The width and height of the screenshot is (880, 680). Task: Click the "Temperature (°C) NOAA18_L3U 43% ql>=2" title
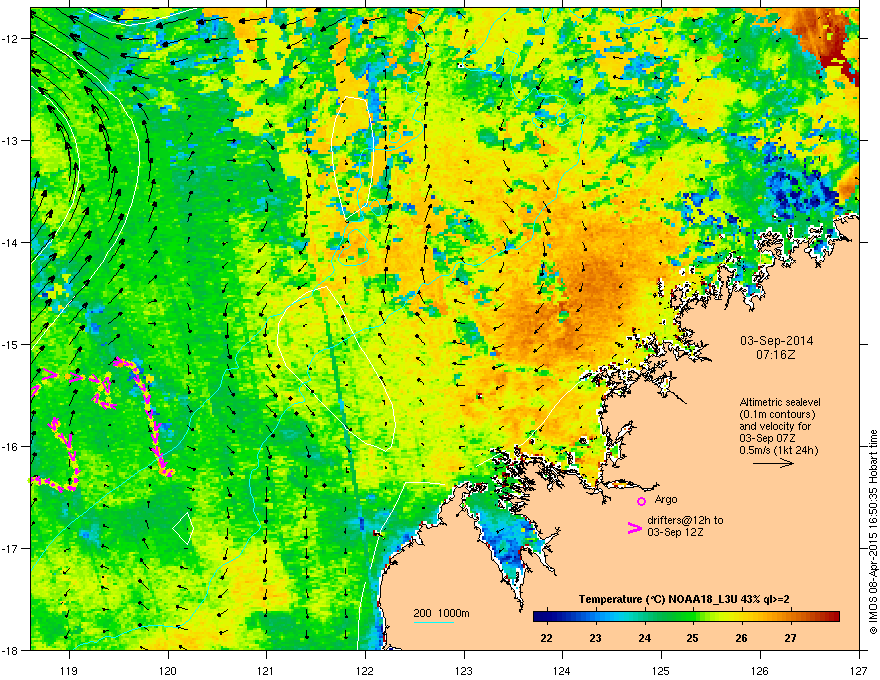(x=684, y=599)
